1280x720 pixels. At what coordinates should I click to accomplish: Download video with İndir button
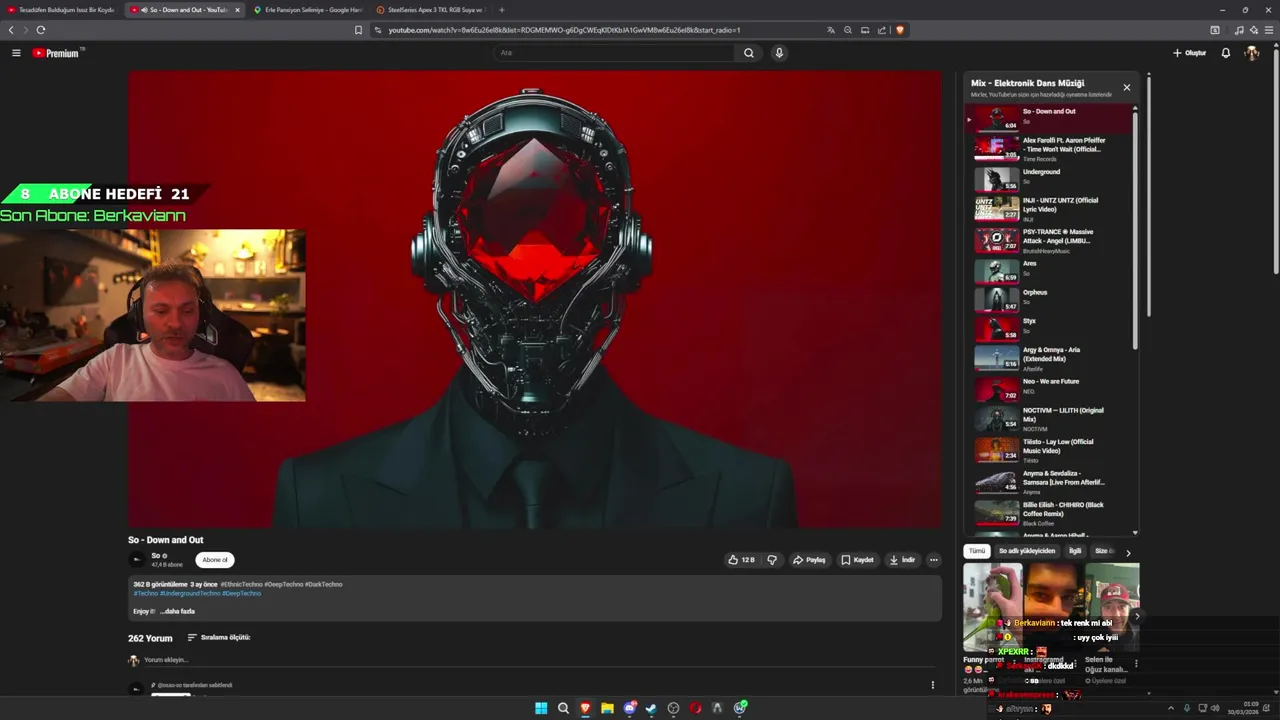click(902, 560)
